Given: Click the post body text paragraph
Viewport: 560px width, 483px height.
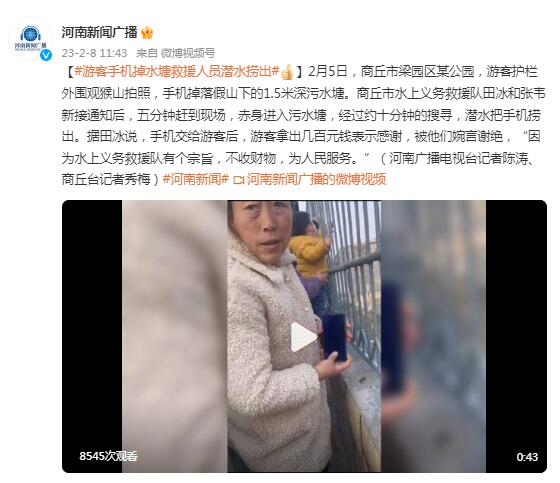Looking at the screenshot, I should [x=304, y=125].
